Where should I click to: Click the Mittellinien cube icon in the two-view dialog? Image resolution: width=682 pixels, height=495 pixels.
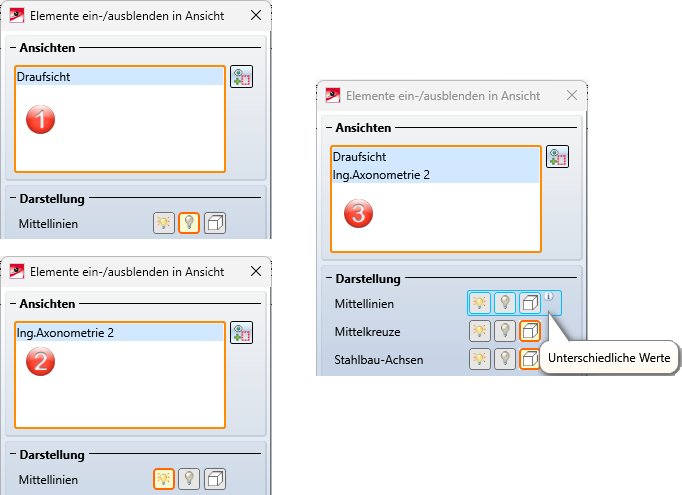(x=530, y=303)
